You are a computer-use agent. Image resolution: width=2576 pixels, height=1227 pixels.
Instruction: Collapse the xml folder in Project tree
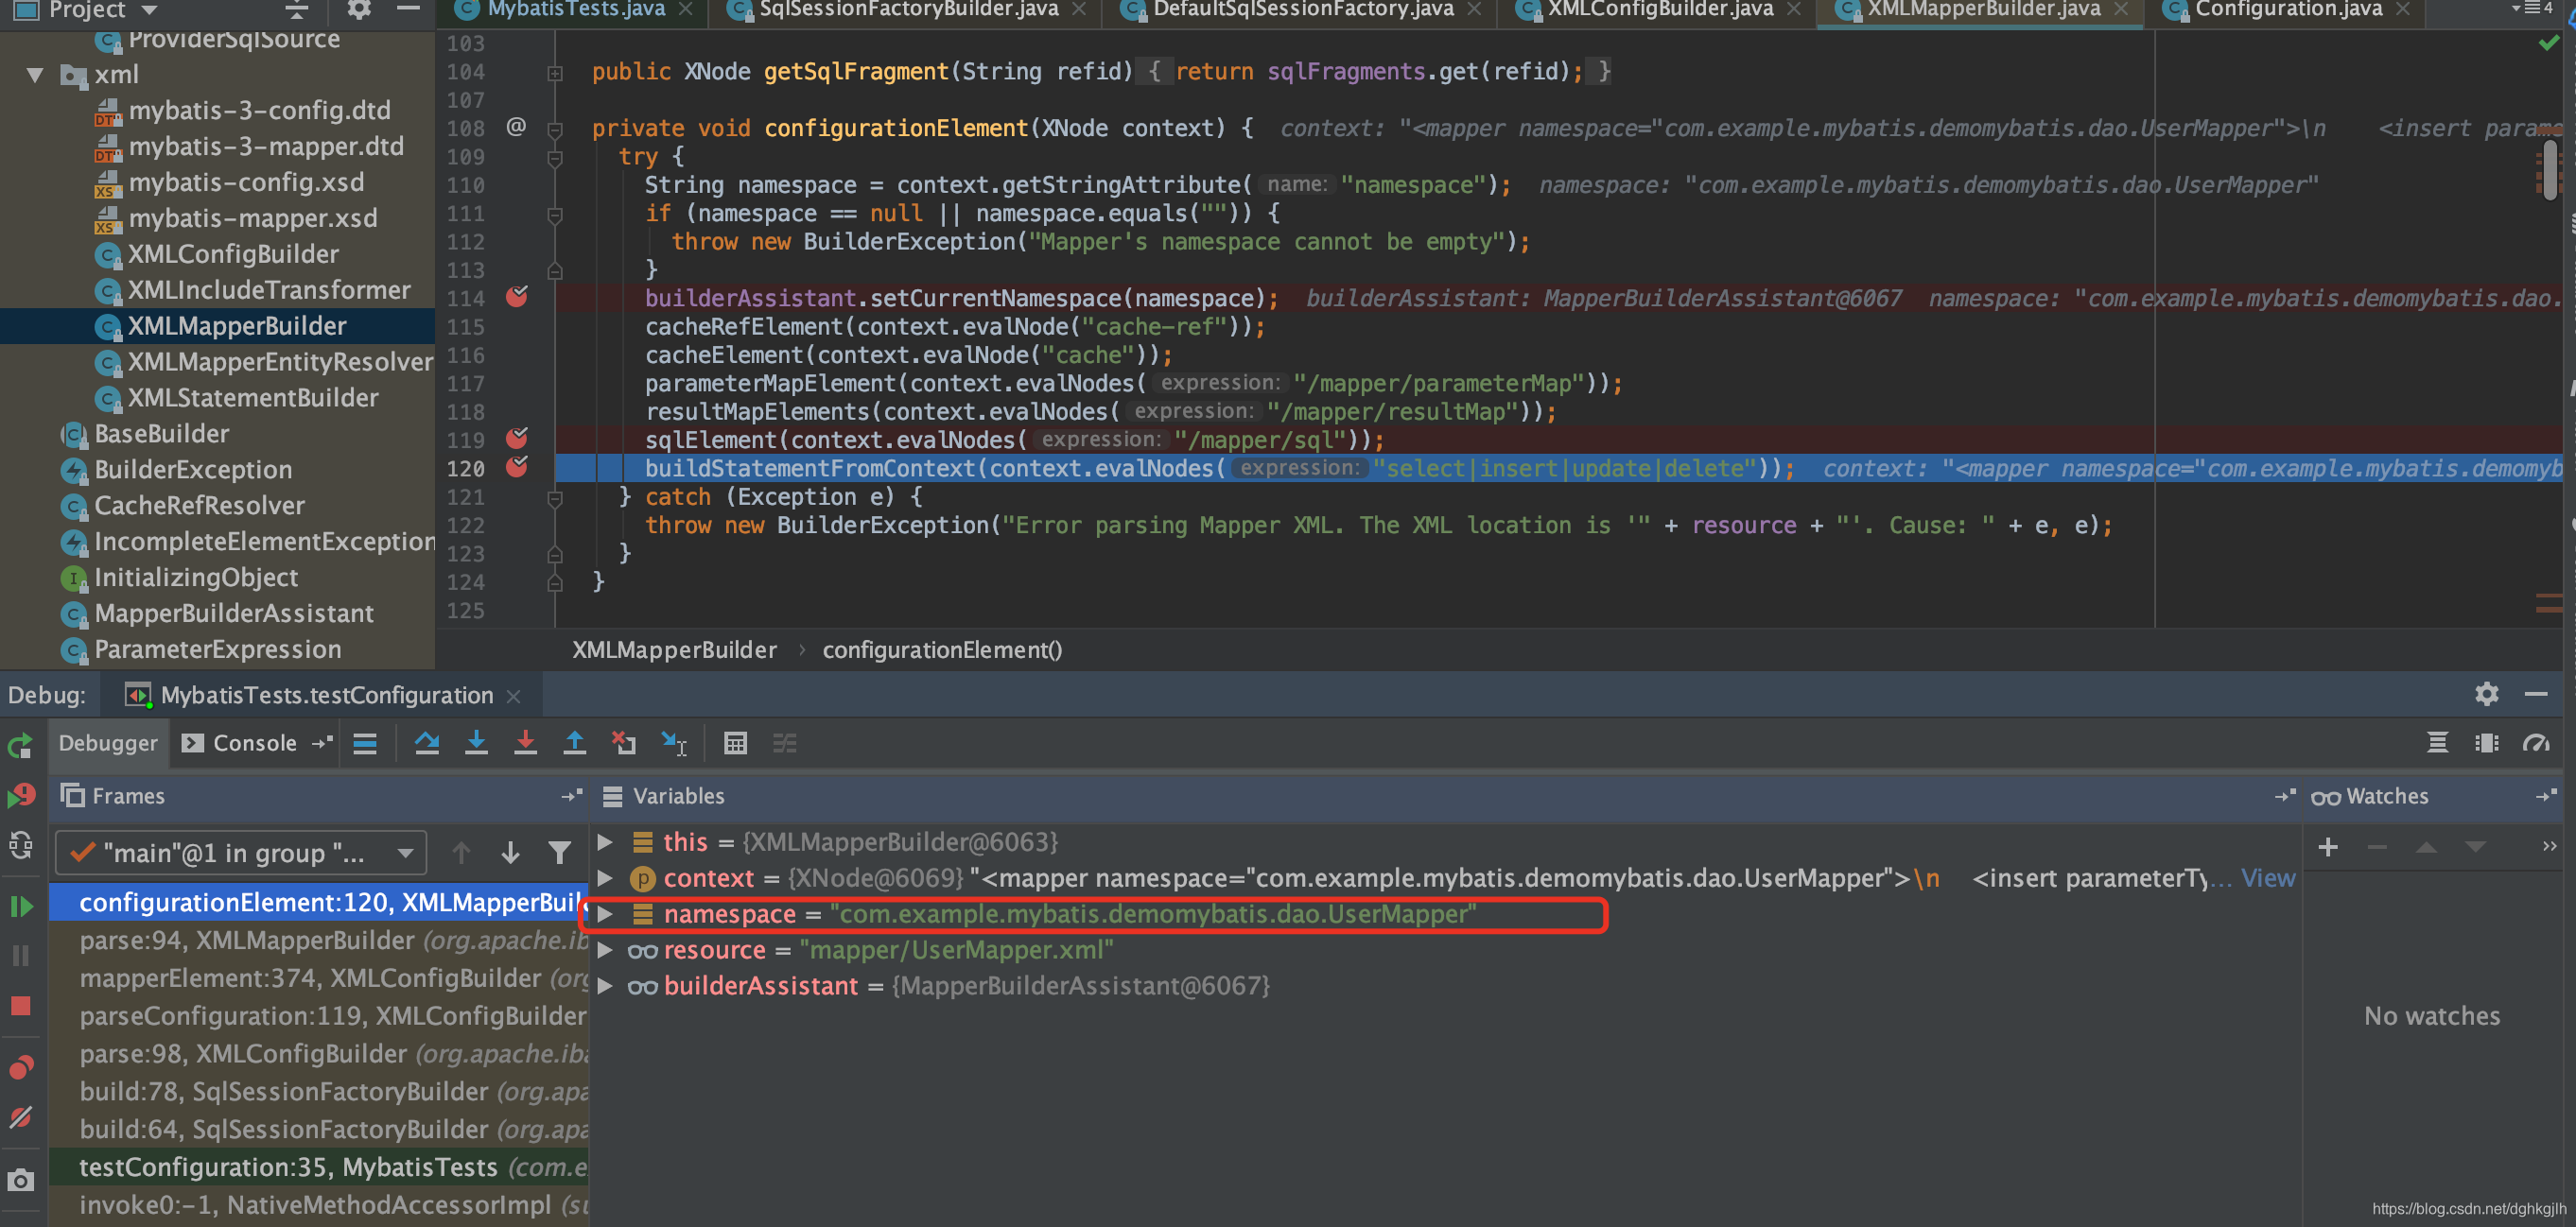36,75
